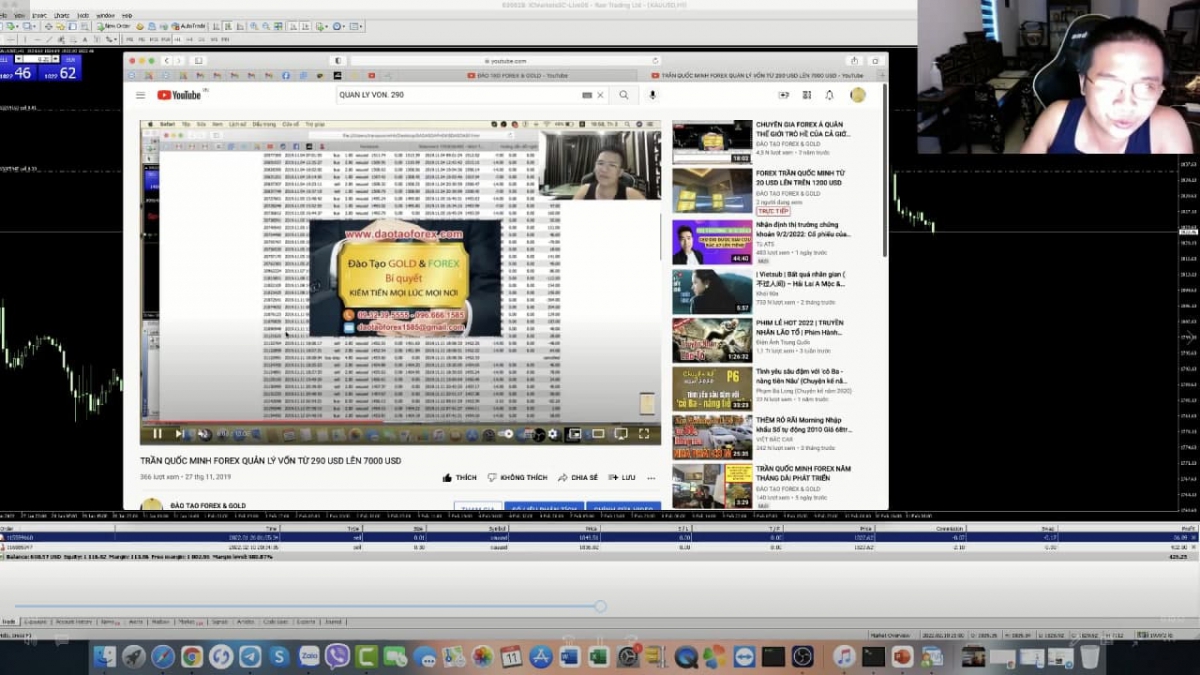Open Finder from the Dock
1200x675 pixels.
tap(105, 656)
